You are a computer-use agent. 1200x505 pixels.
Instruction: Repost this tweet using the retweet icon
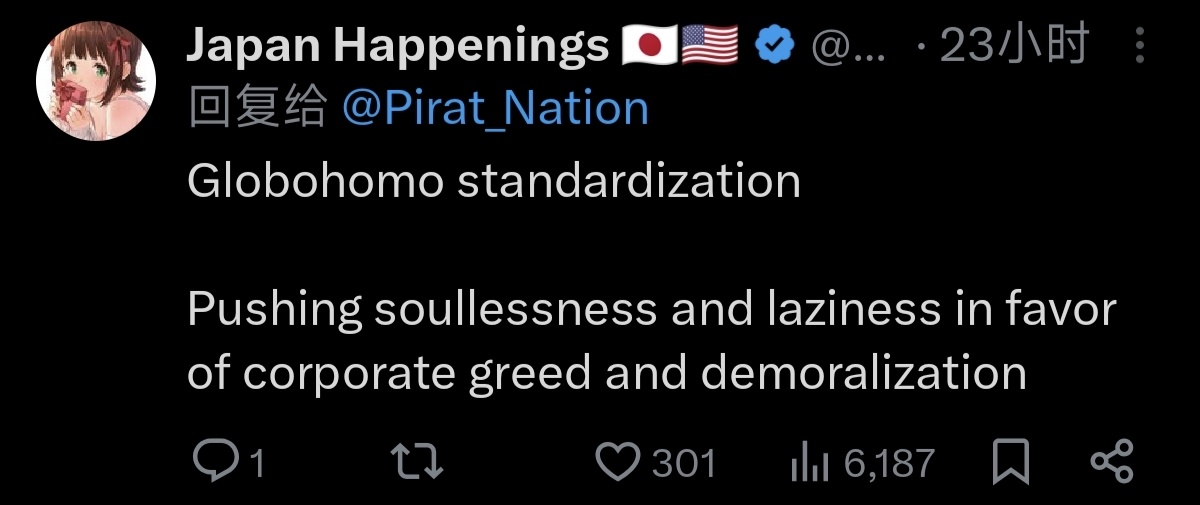[x=416, y=462]
